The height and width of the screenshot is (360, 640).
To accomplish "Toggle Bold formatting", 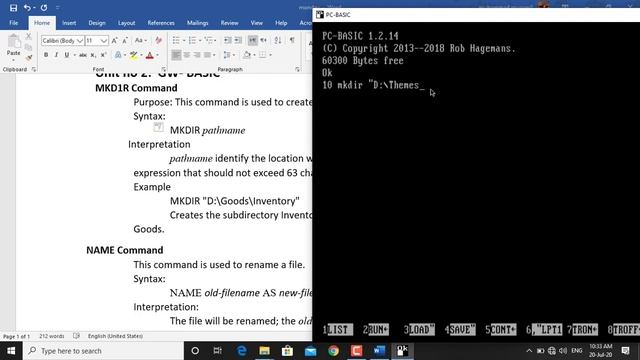I will [46, 55].
